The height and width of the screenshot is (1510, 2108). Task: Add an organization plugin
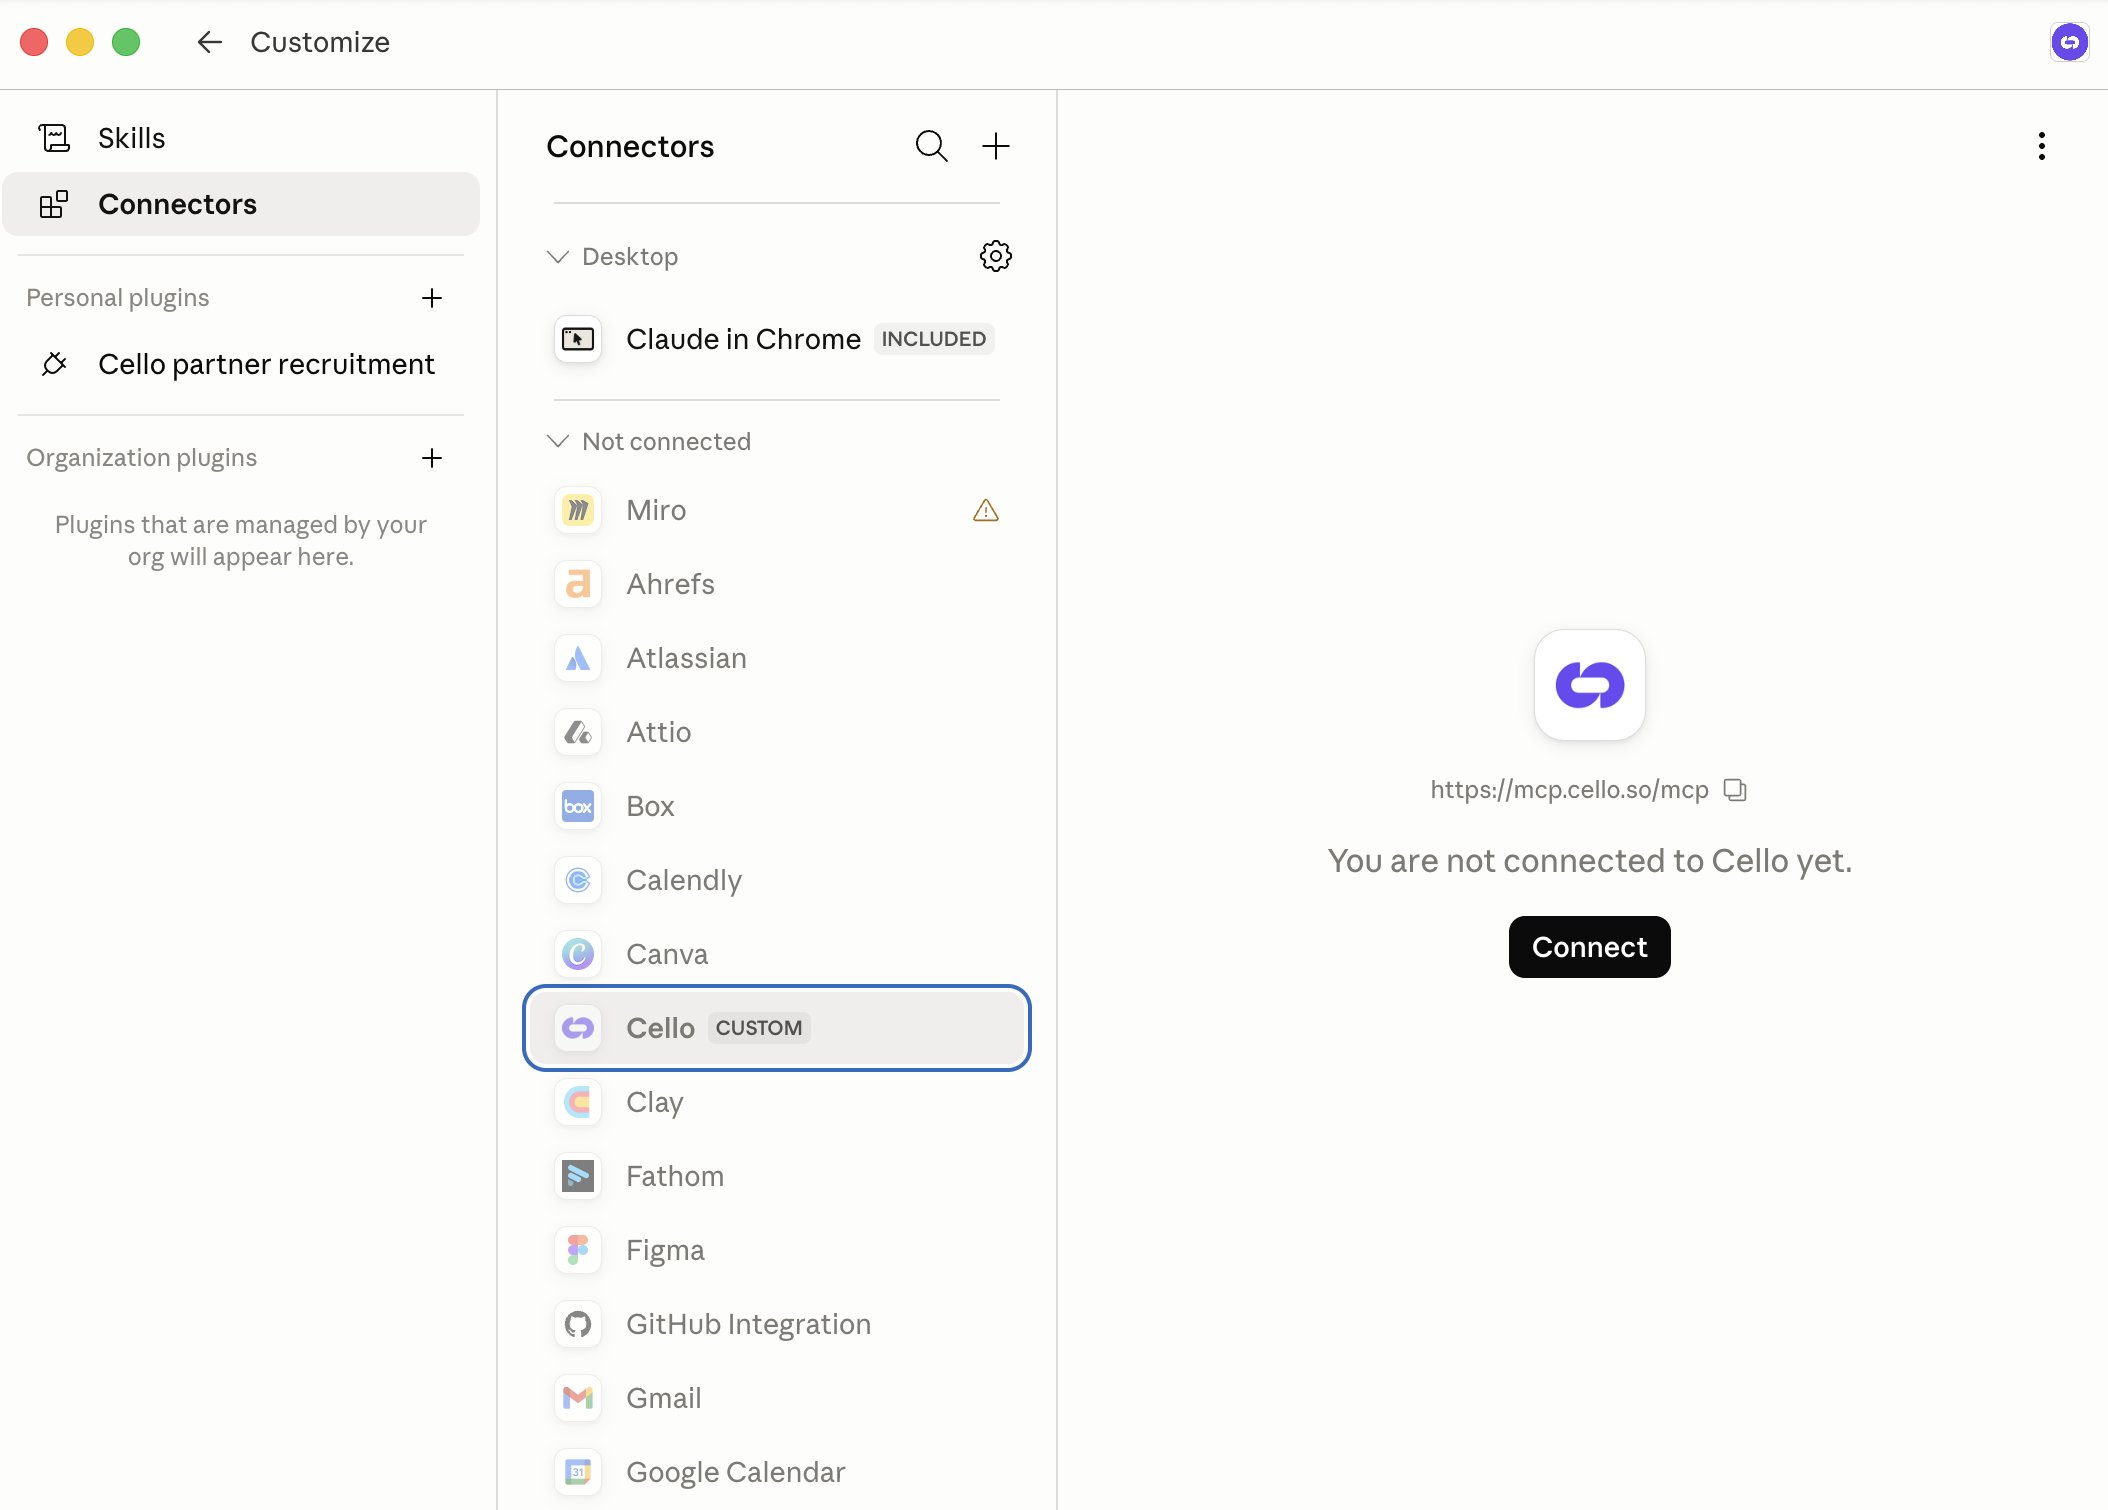point(432,458)
